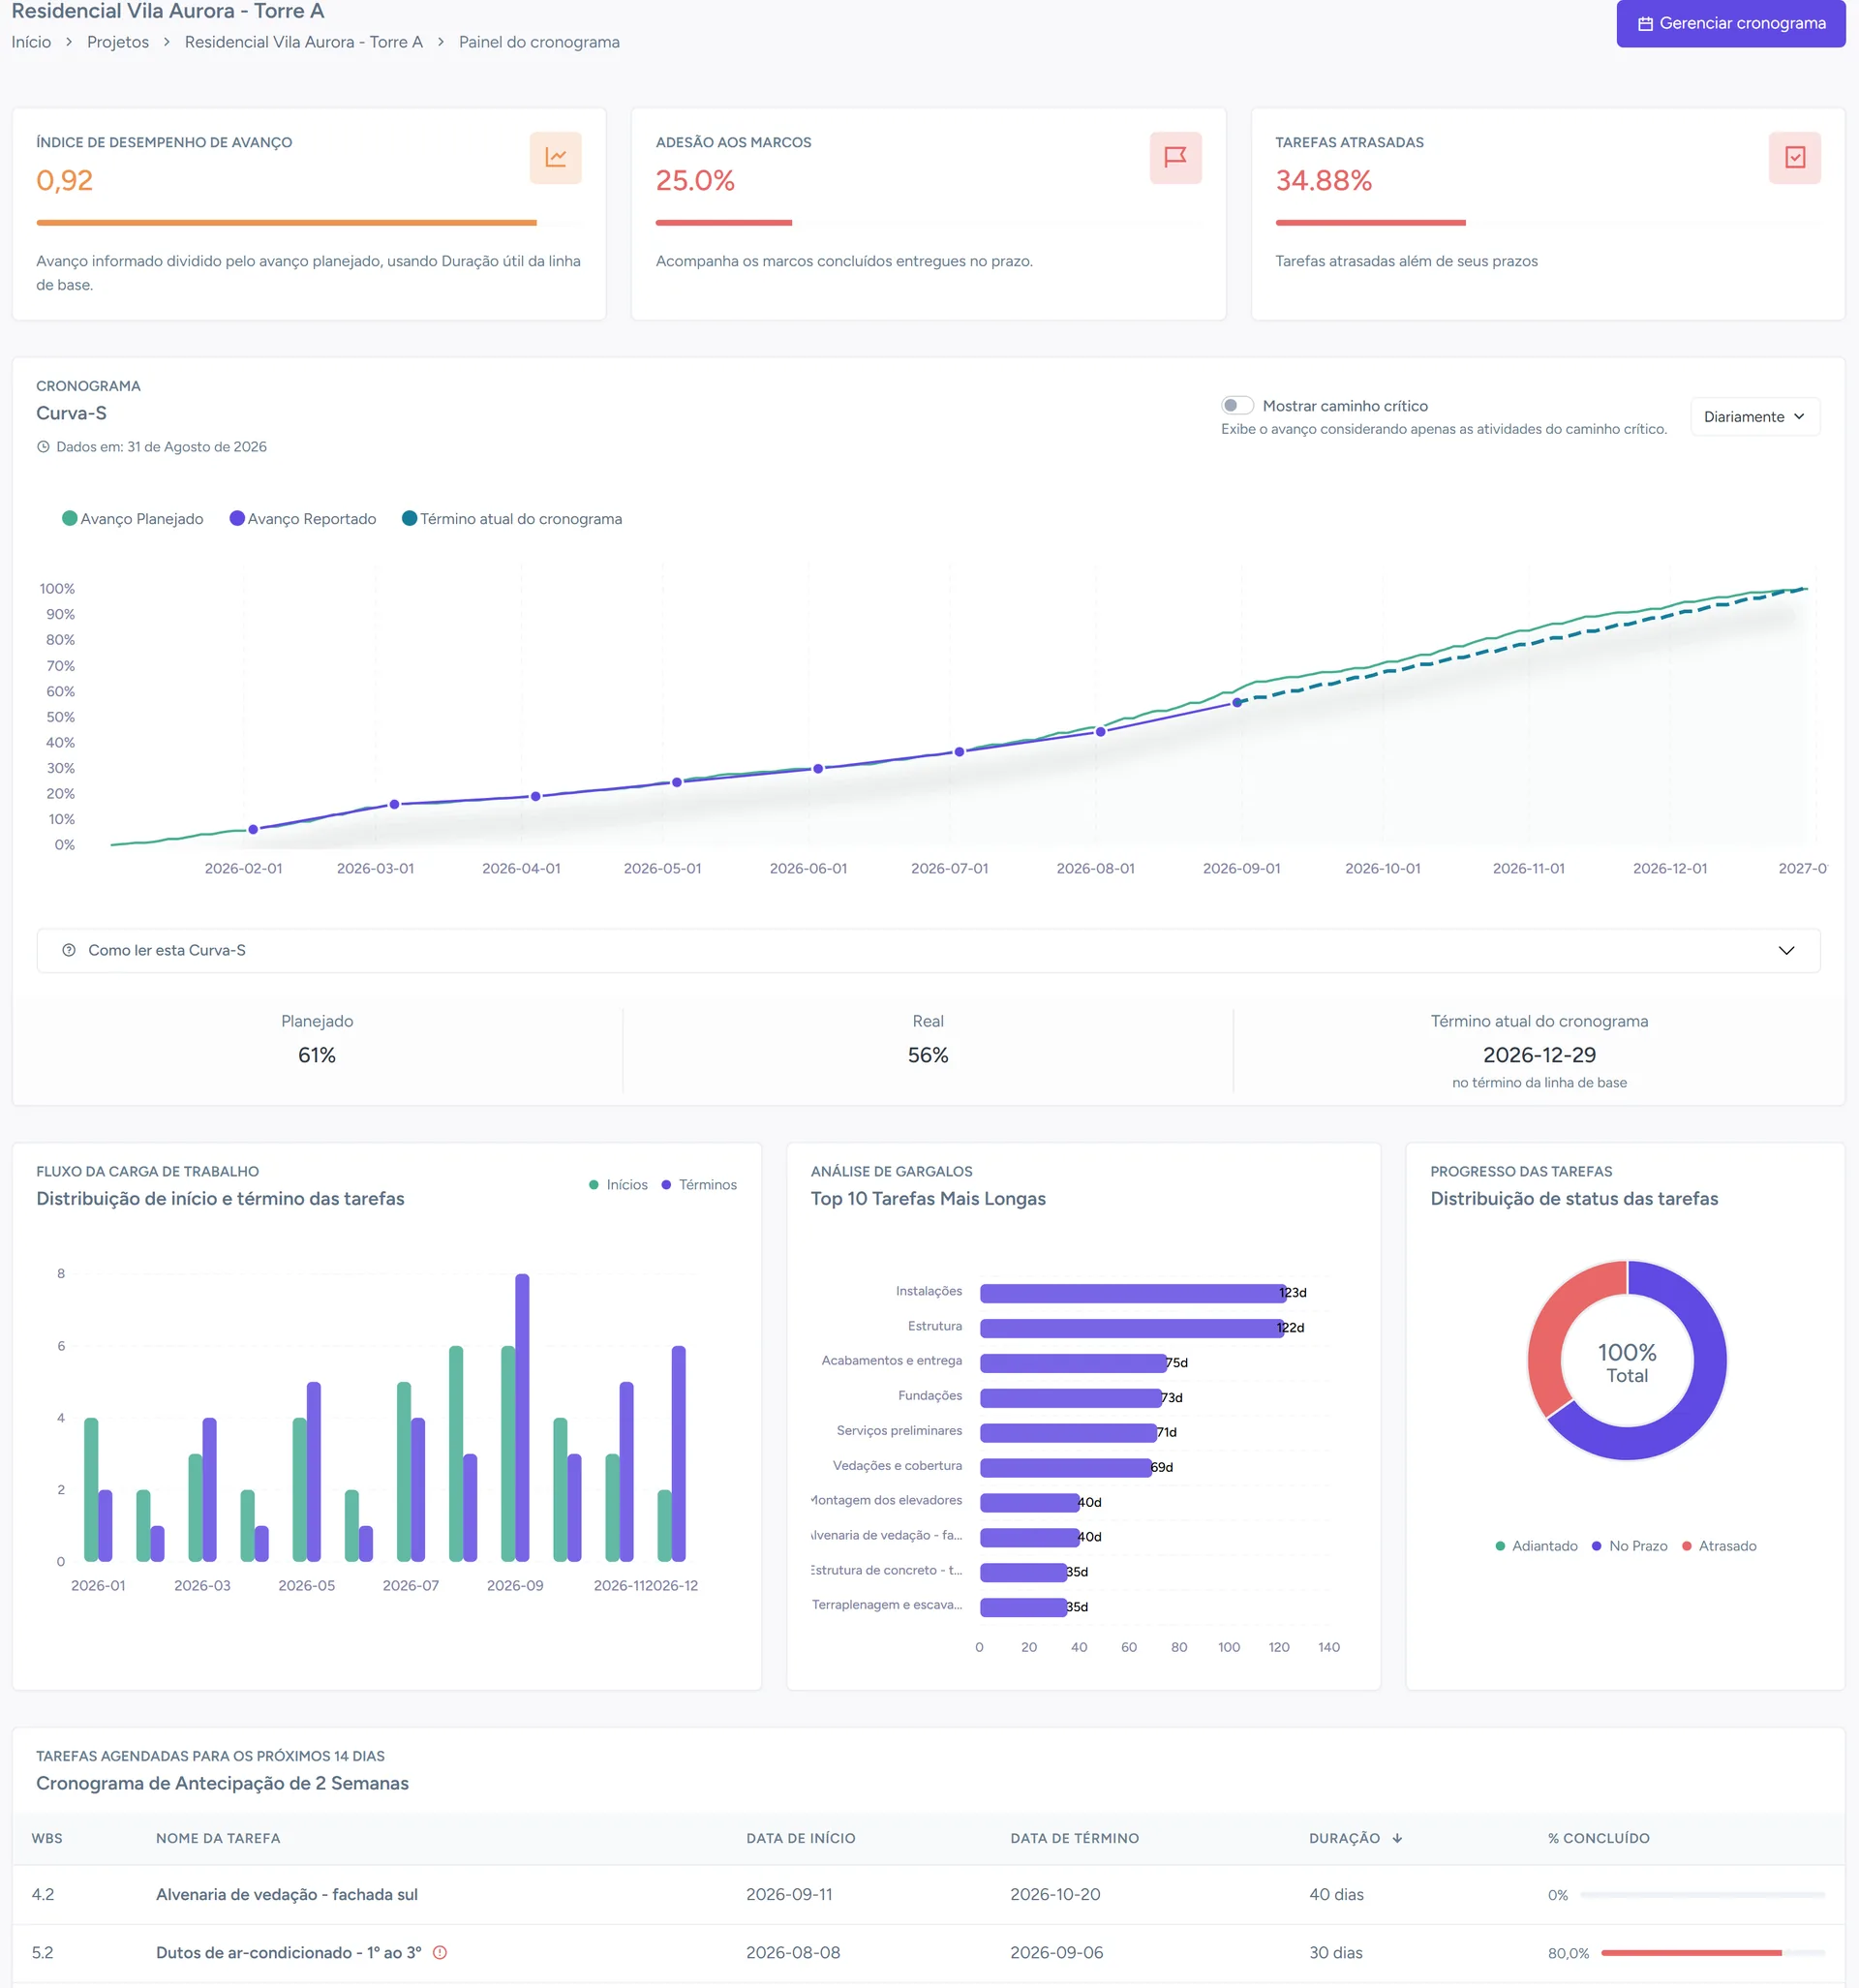Toggle Avanço Reportado legend series
This screenshot has height=1988, width=1859.
(303, 518)
